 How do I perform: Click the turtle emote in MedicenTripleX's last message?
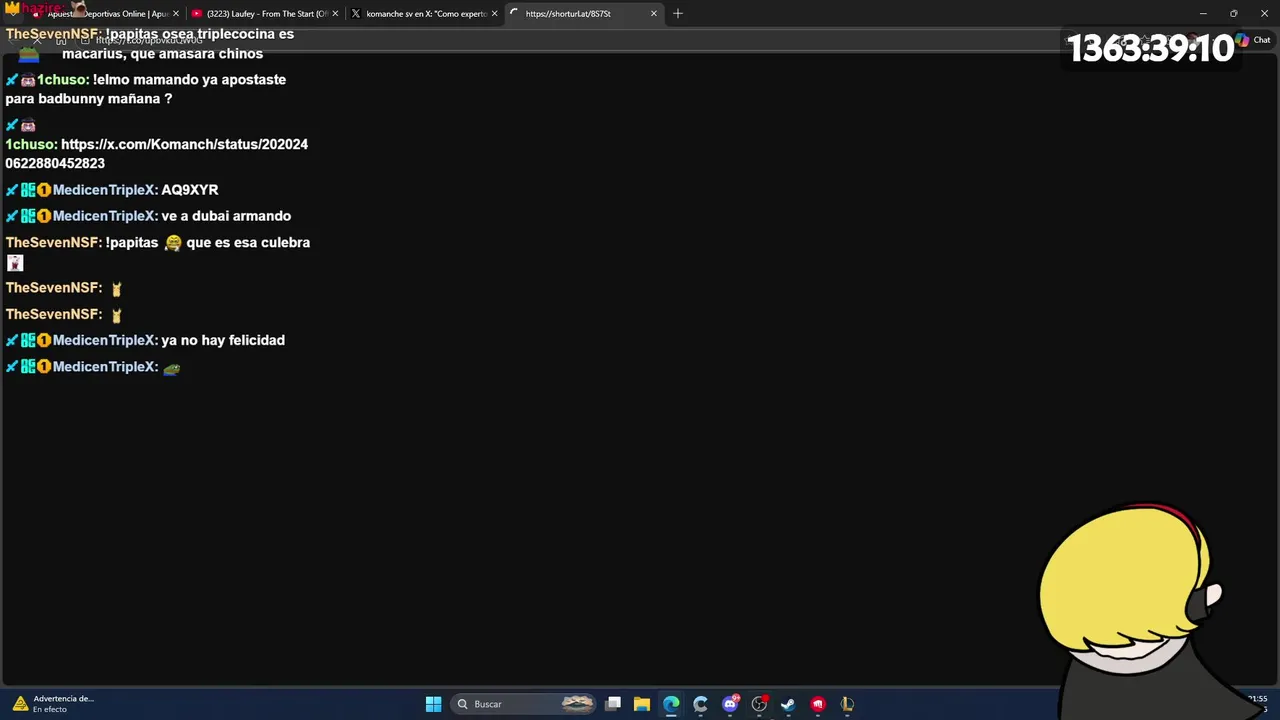click(x=171, y=368)
